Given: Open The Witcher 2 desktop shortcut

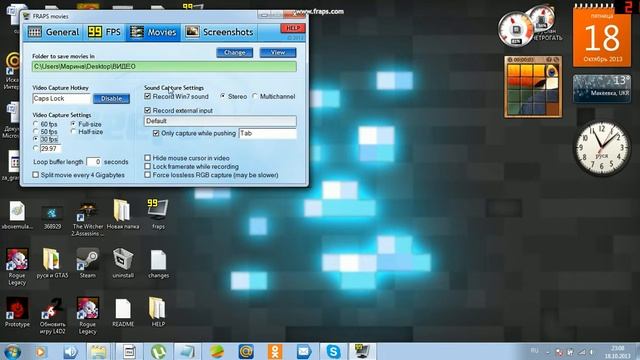Looking at the screenshot, I should coord(88,218).
